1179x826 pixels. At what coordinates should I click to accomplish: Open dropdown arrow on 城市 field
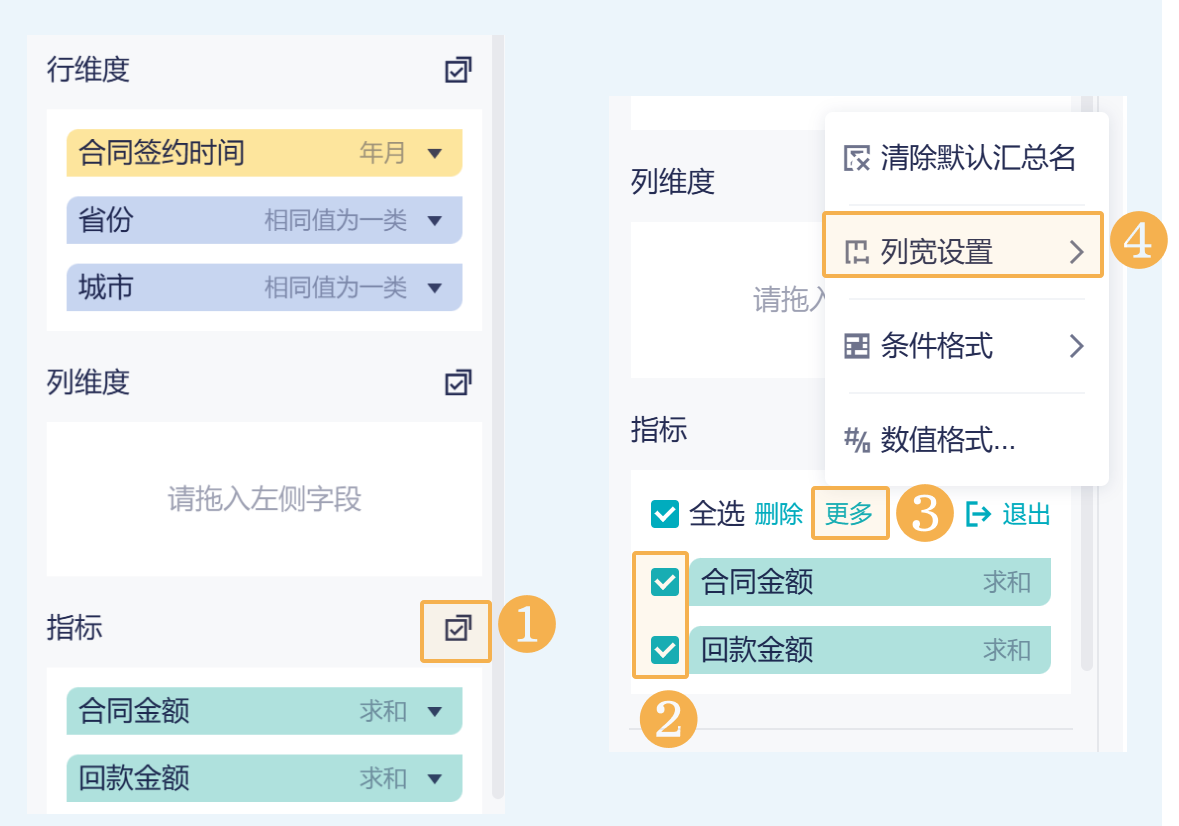point(434,288)
